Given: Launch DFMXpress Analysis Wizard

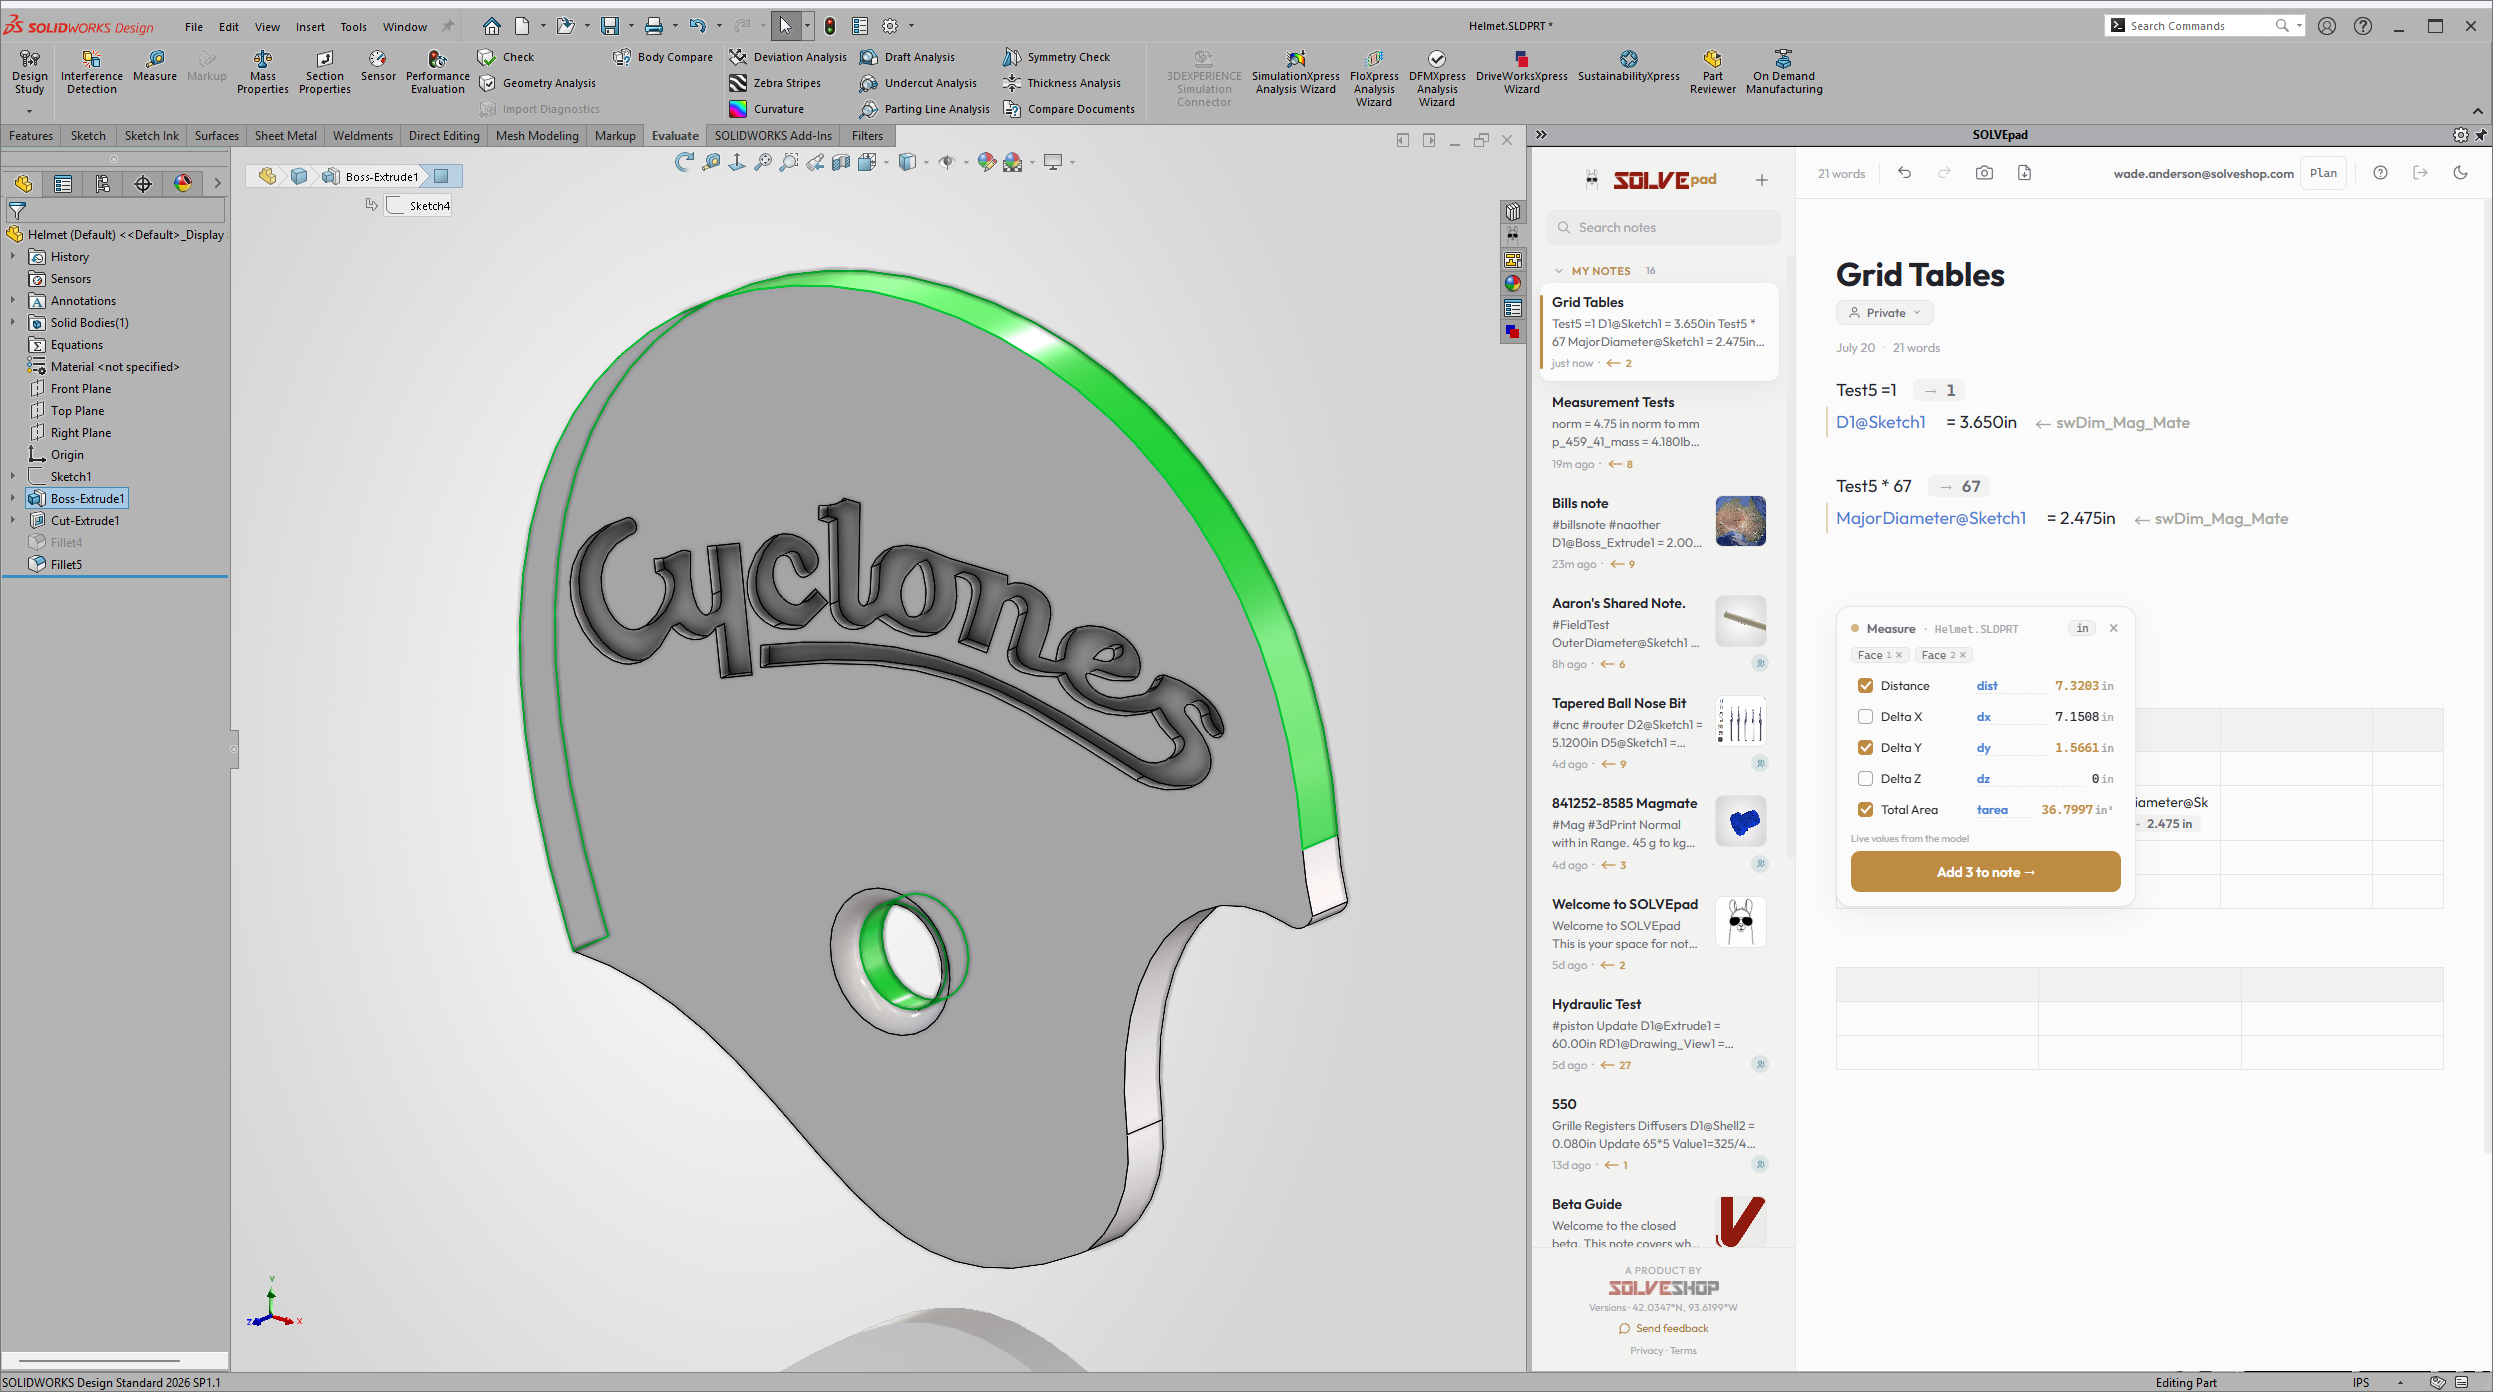Looking at the screenshot, I should [x=1437, y=78].
